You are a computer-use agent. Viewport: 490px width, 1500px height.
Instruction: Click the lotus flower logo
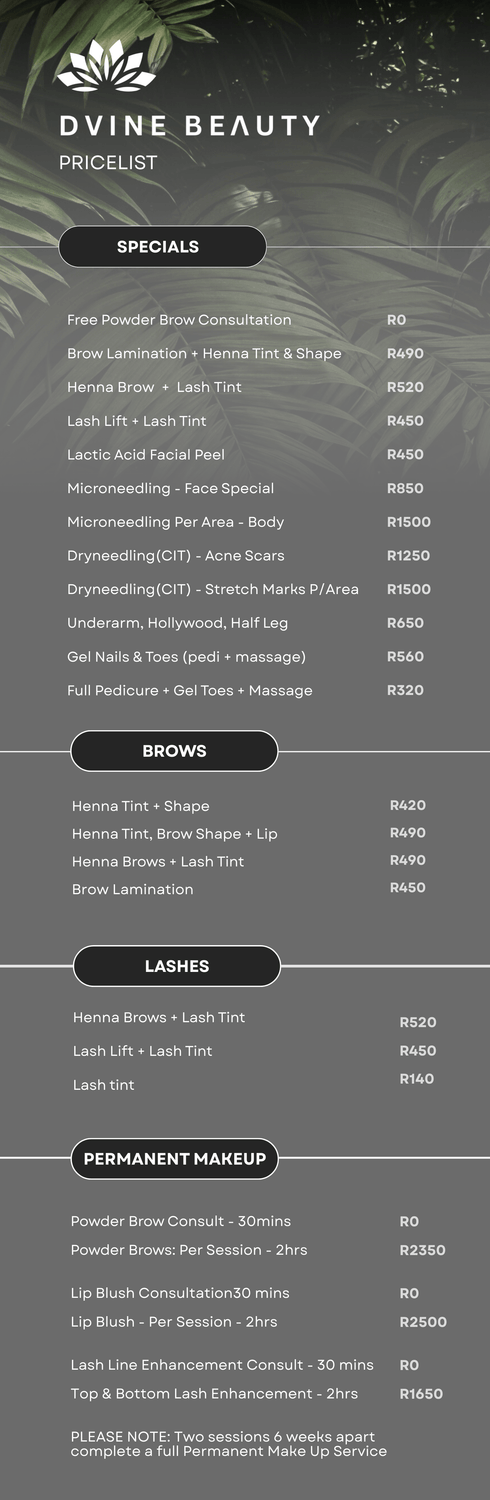pyautogui.click(x=107, y=66)
